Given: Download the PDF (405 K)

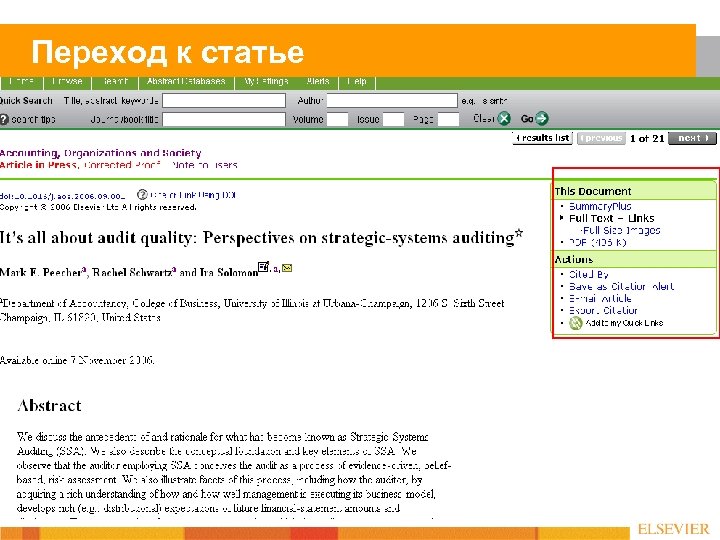Looking at the screenshot, I should (x=597, y=242).
